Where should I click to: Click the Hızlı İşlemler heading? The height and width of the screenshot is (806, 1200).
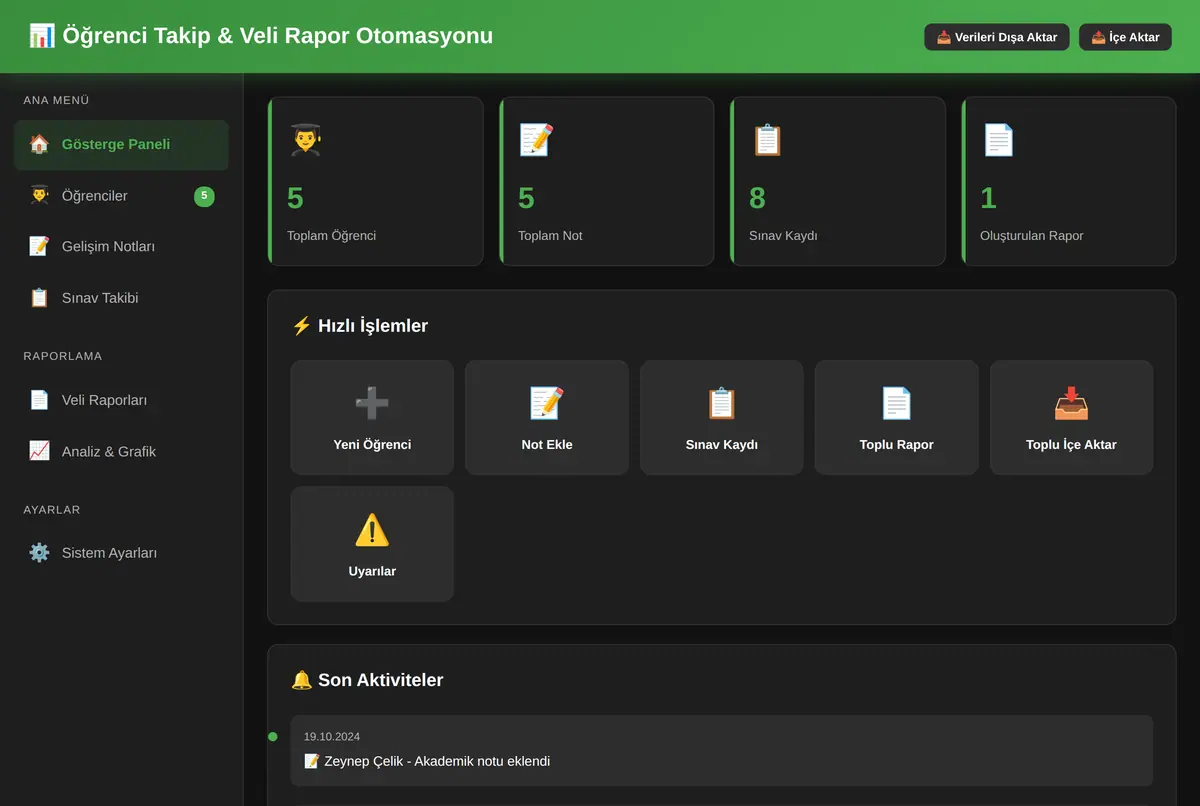tap(373, 325)
